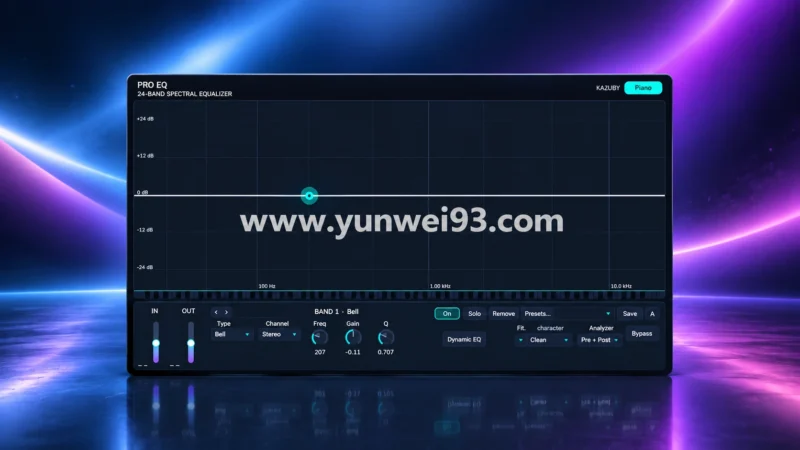Click the -24 dB axis label
Viewport: 800px width, 450px height.
pos(145,267)
